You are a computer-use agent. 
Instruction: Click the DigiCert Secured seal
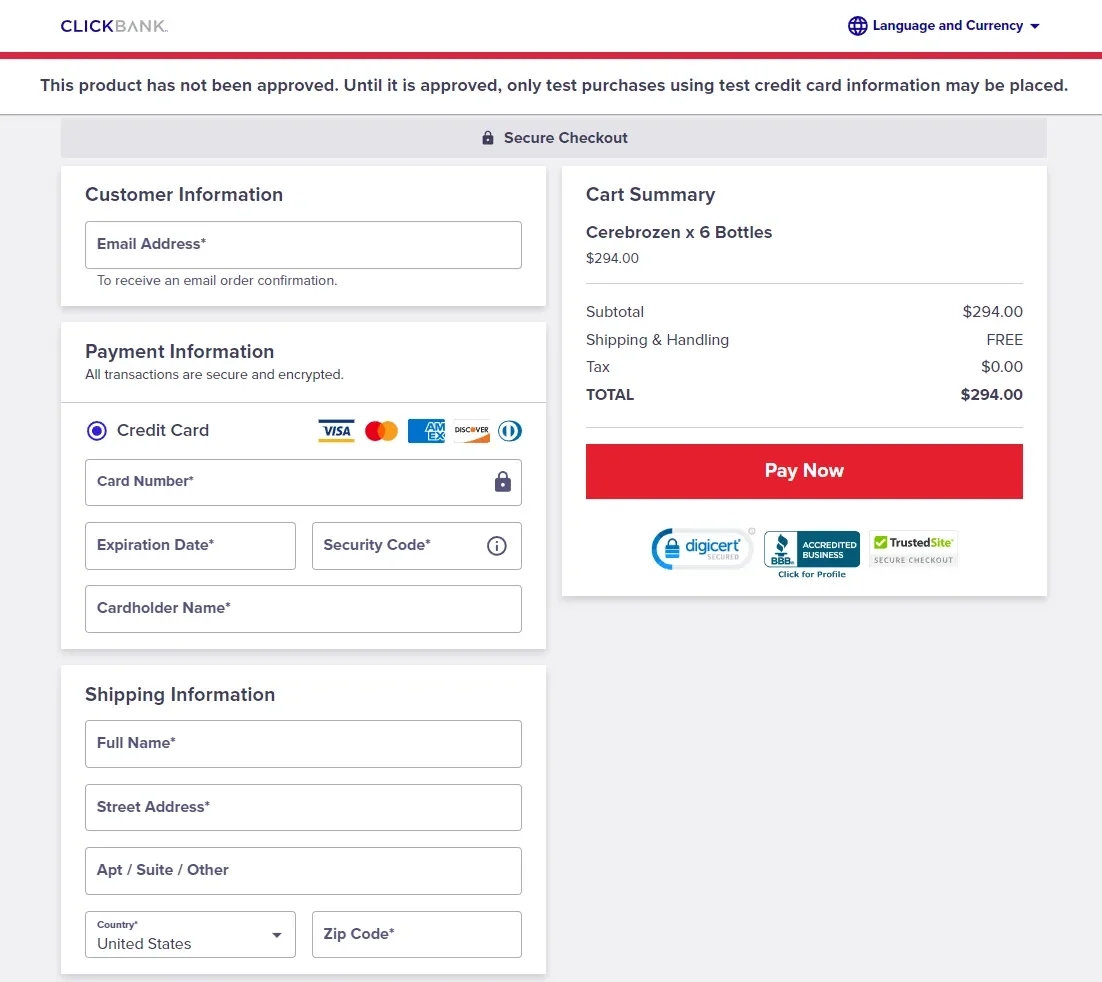point(702,548)
